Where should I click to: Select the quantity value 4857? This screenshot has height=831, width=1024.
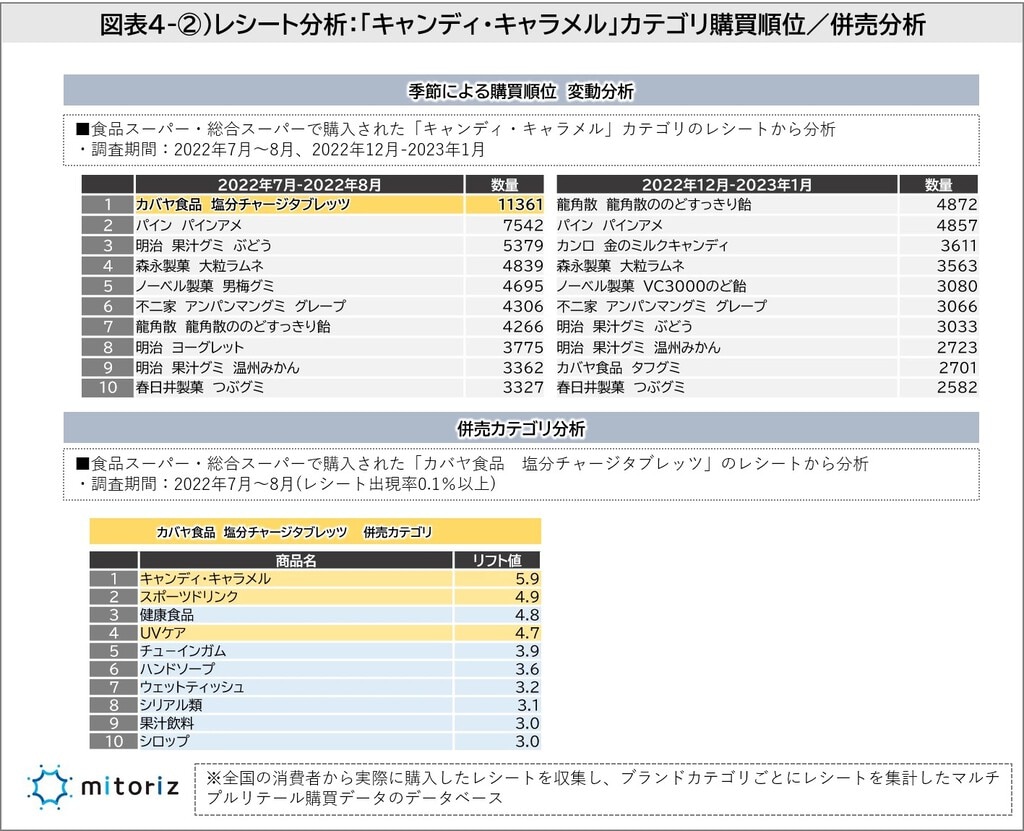tap(957, 225)
